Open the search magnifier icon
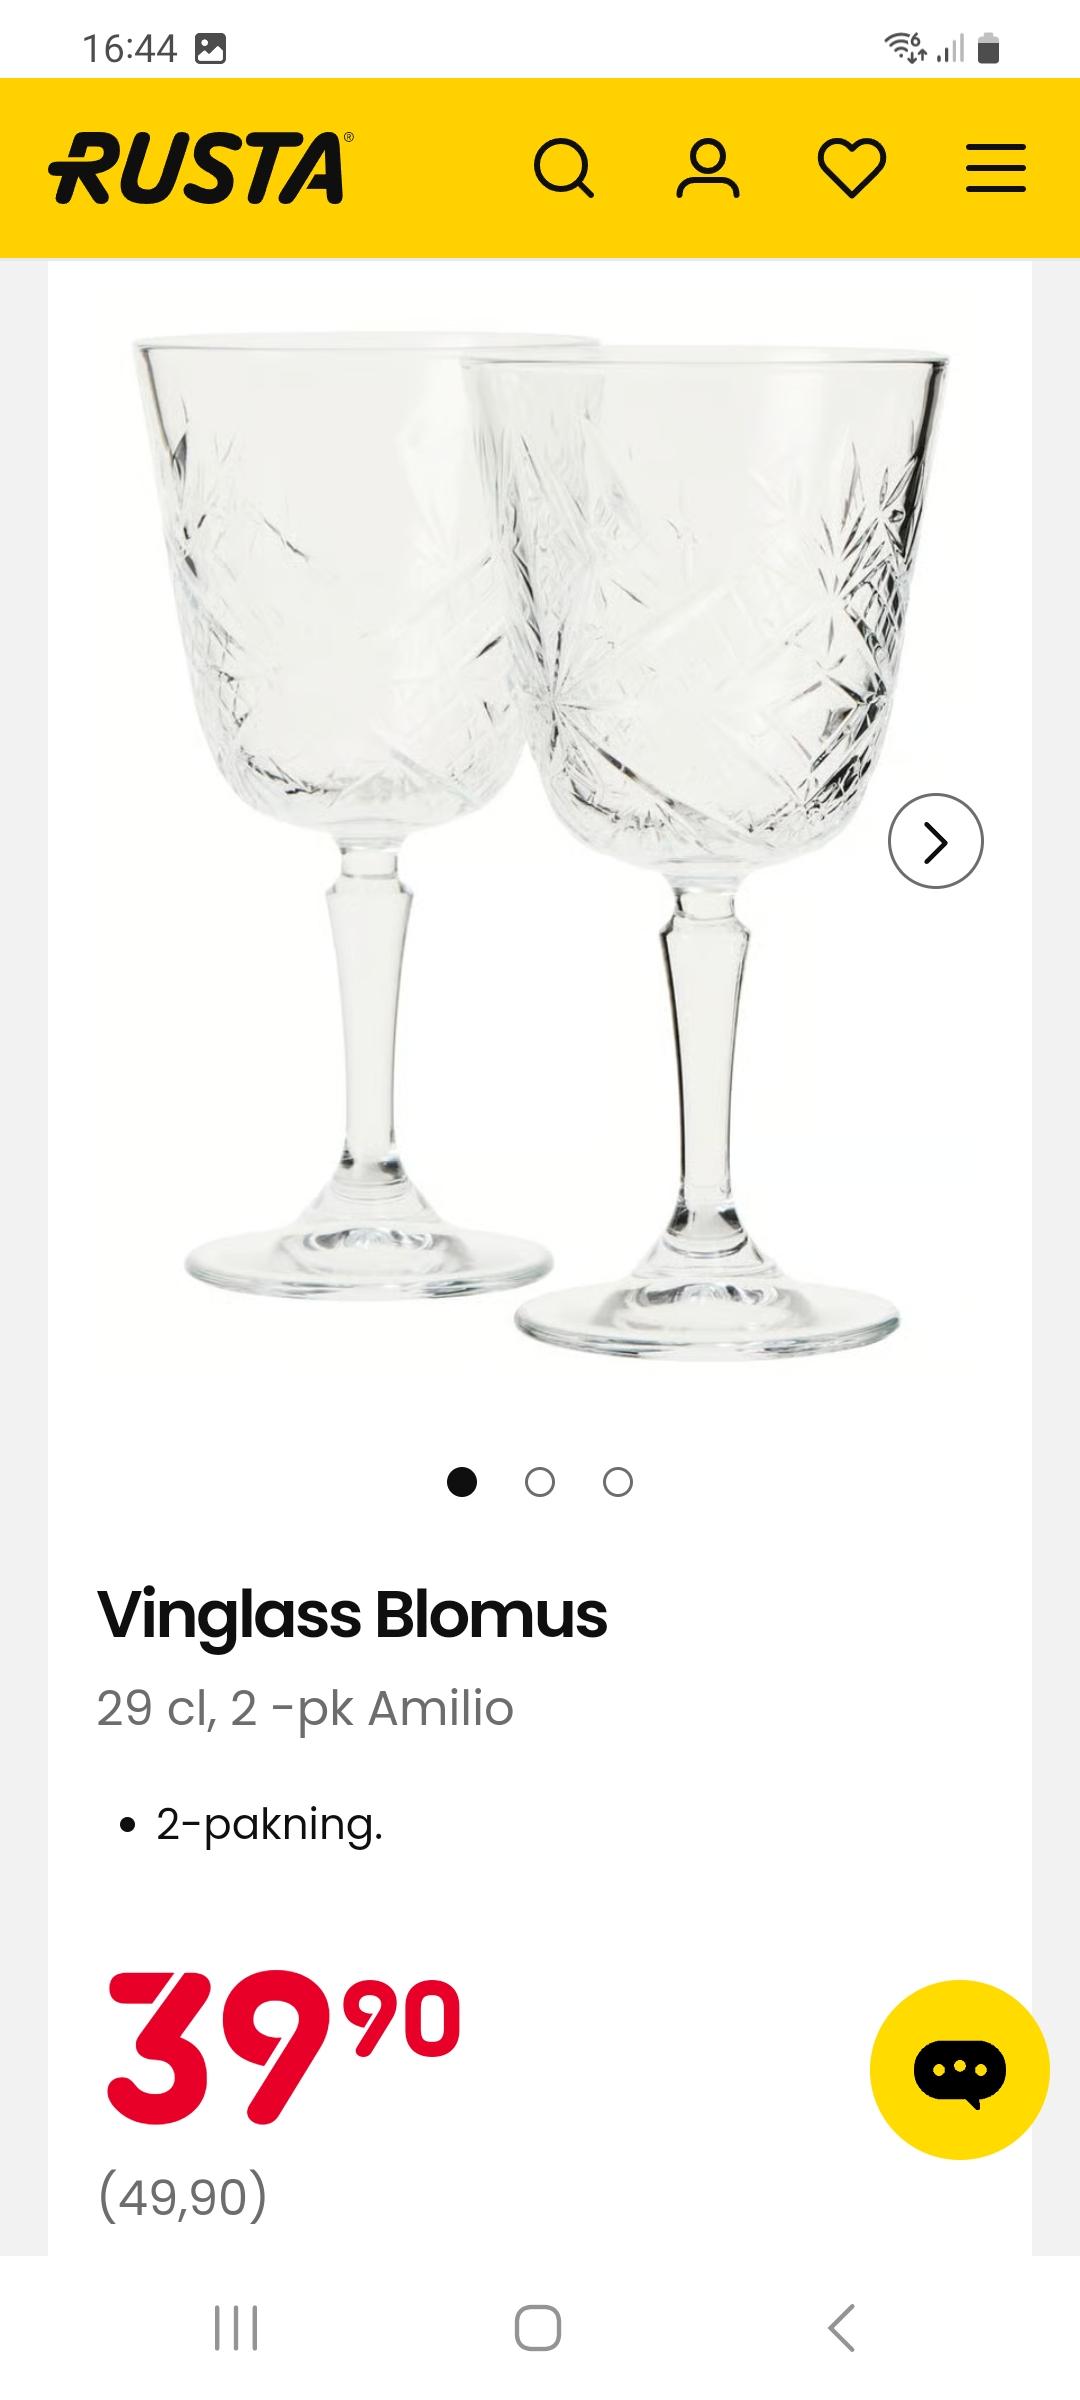 pyautogui.click(x=564, y=168)
